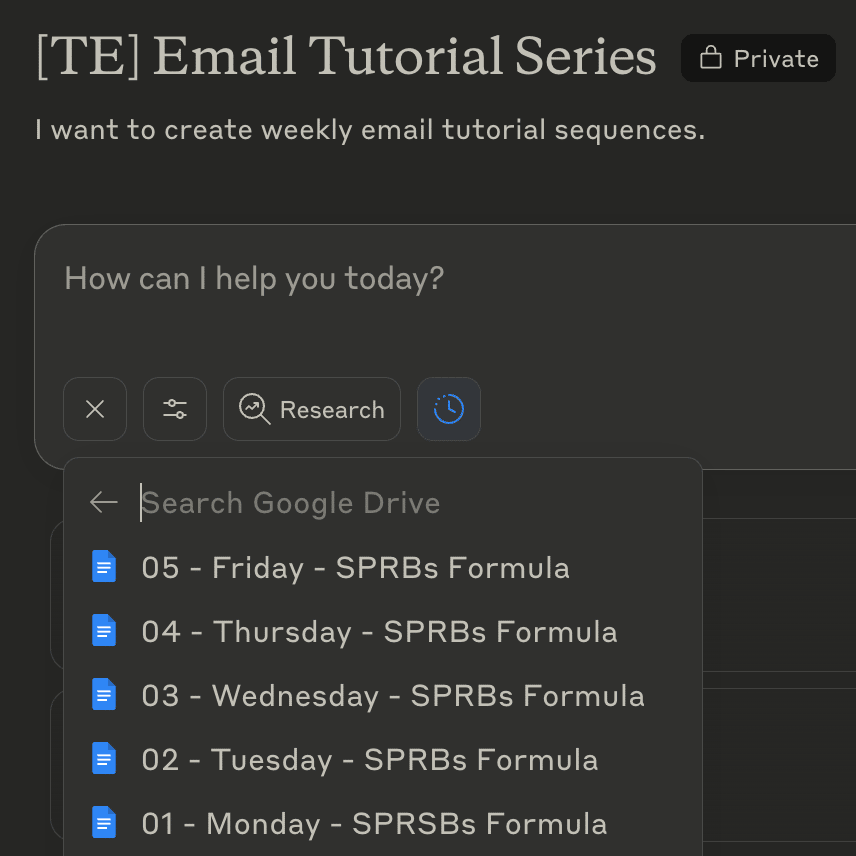Click the back arrow in Drive search
Viewport: 856px width, 856px height.
point(104,502)
